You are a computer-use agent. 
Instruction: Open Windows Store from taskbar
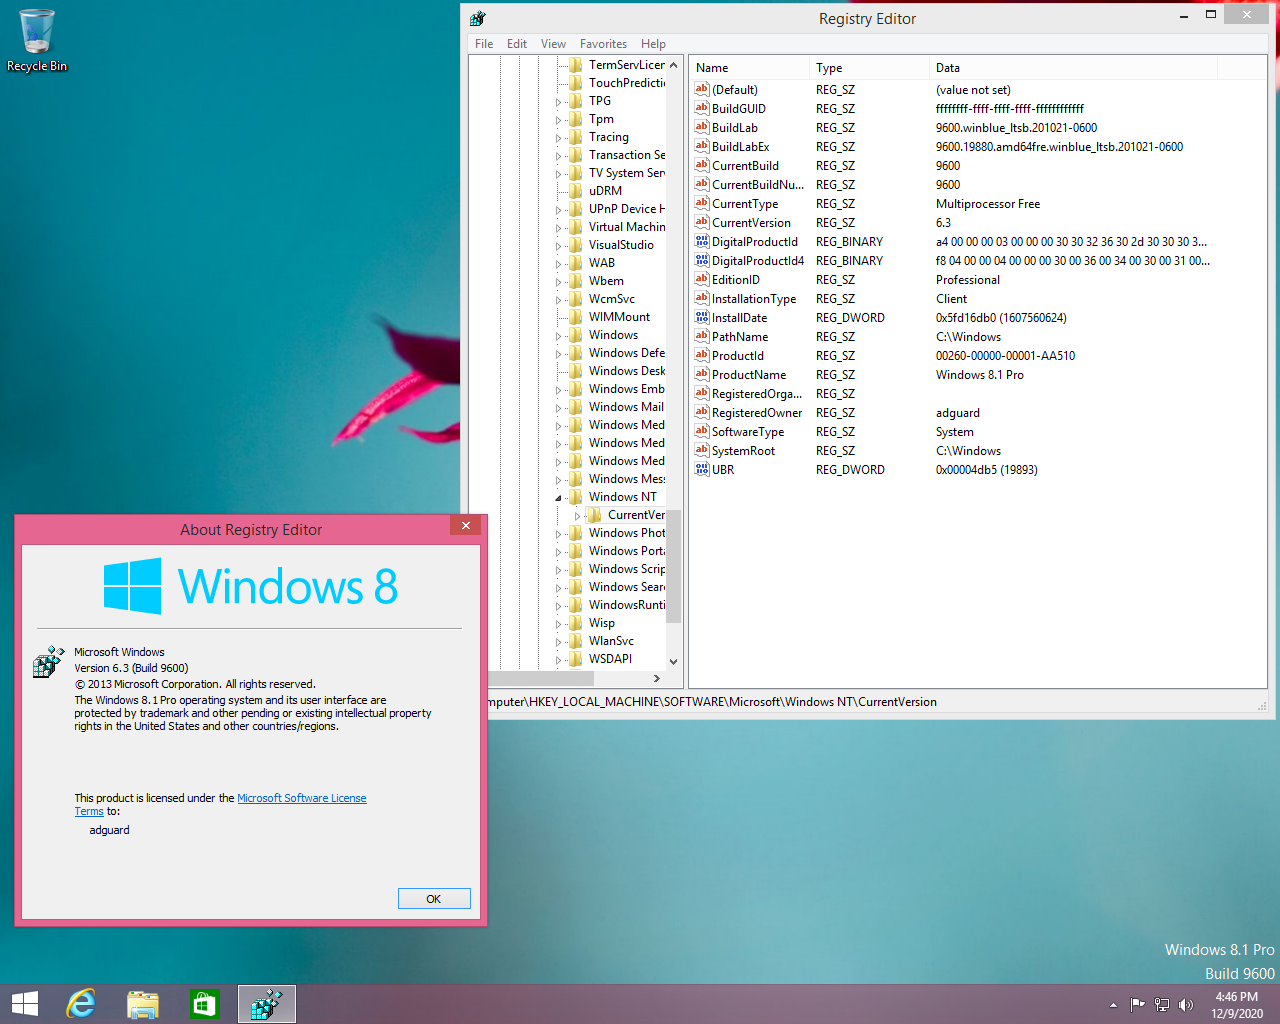[x=205, y=1004]
